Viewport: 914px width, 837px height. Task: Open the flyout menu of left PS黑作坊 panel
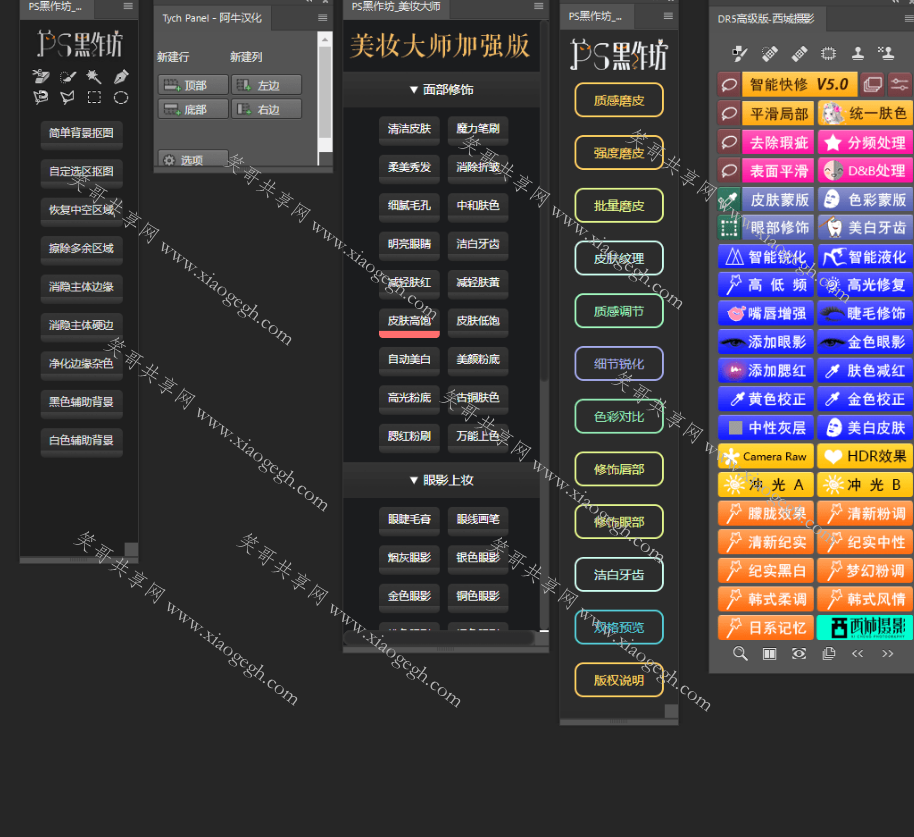[128, 6]
